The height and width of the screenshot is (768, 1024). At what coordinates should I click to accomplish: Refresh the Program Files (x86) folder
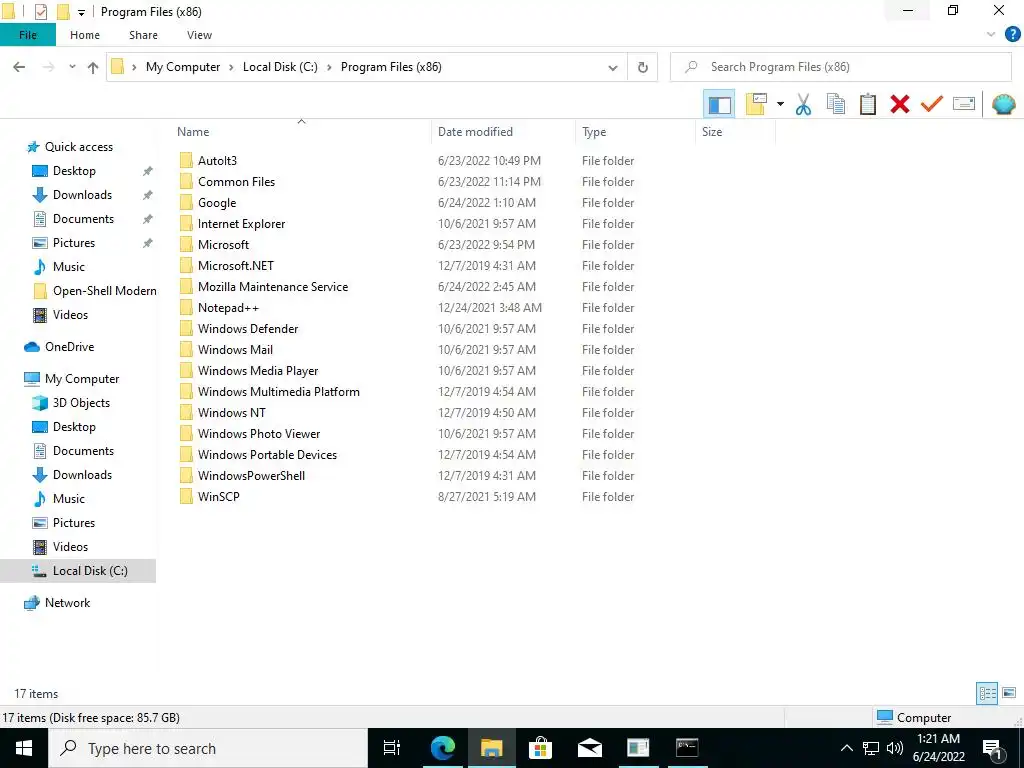(643, 67)
